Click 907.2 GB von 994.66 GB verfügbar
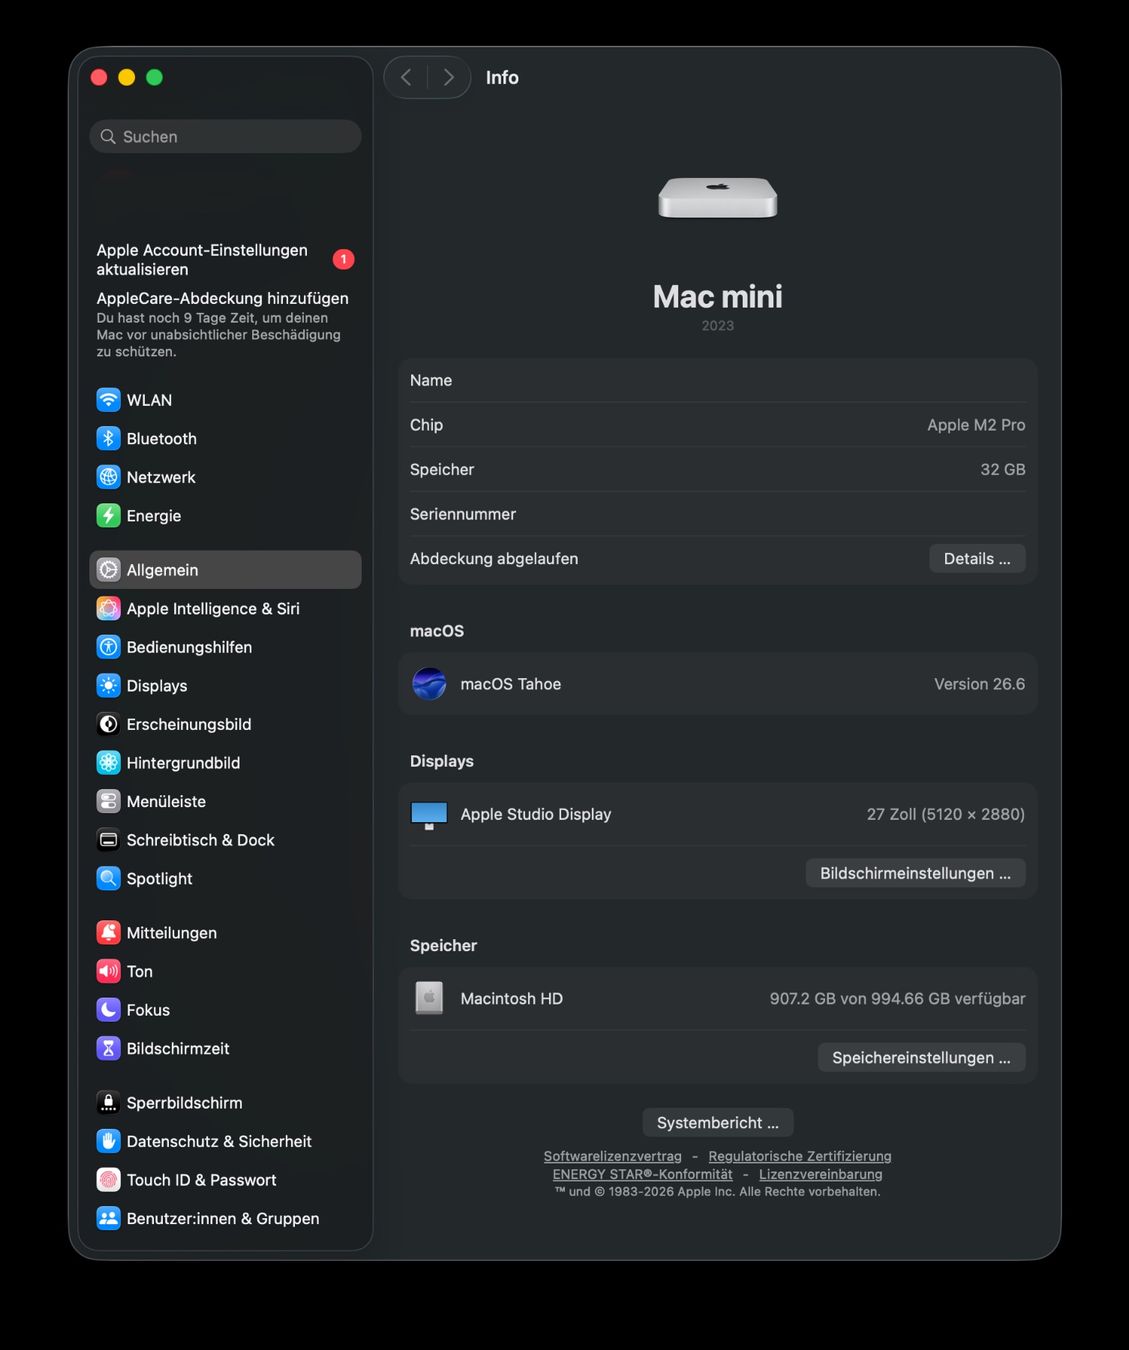Image resolution: width=1129 pixels, height=1350 pixels. [898, 999]
